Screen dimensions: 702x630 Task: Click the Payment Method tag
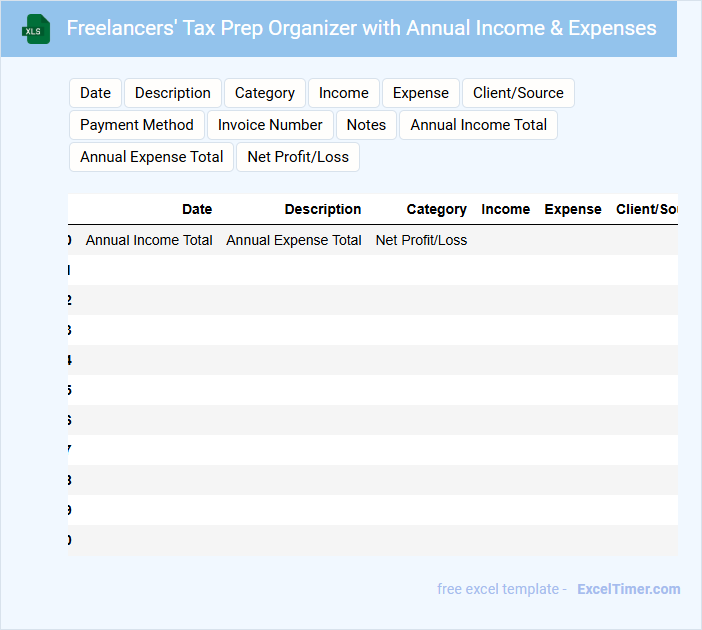[x=137, y=125]
